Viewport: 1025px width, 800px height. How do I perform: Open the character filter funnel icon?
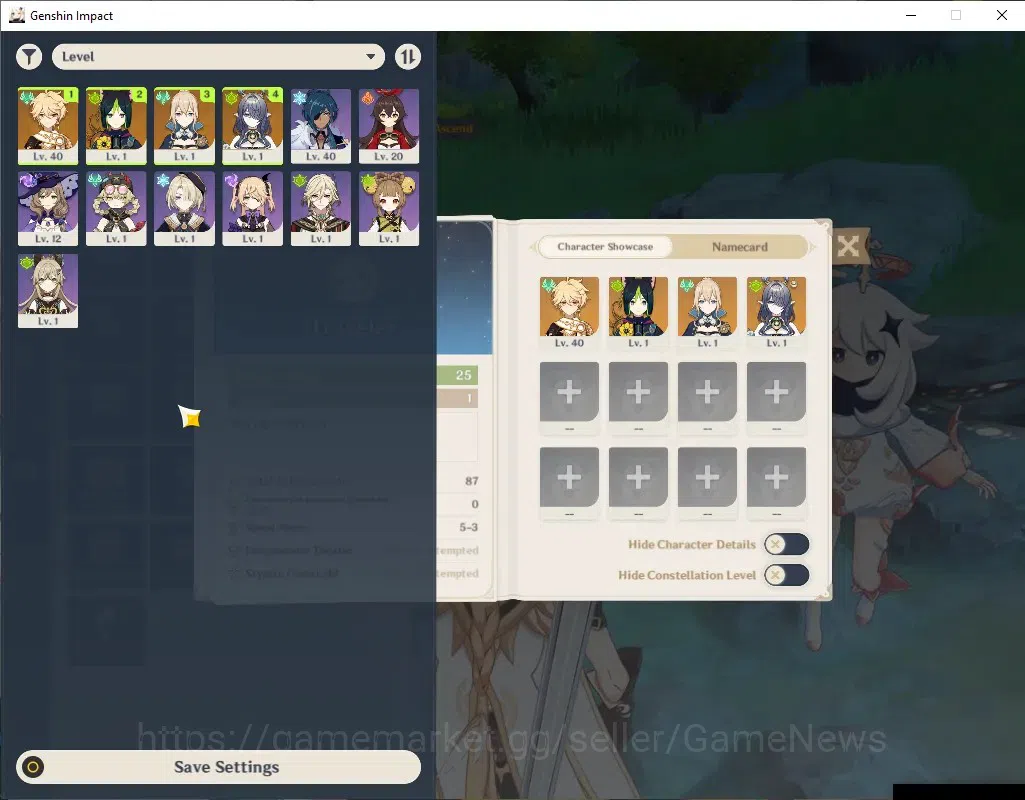click(29, 57)
